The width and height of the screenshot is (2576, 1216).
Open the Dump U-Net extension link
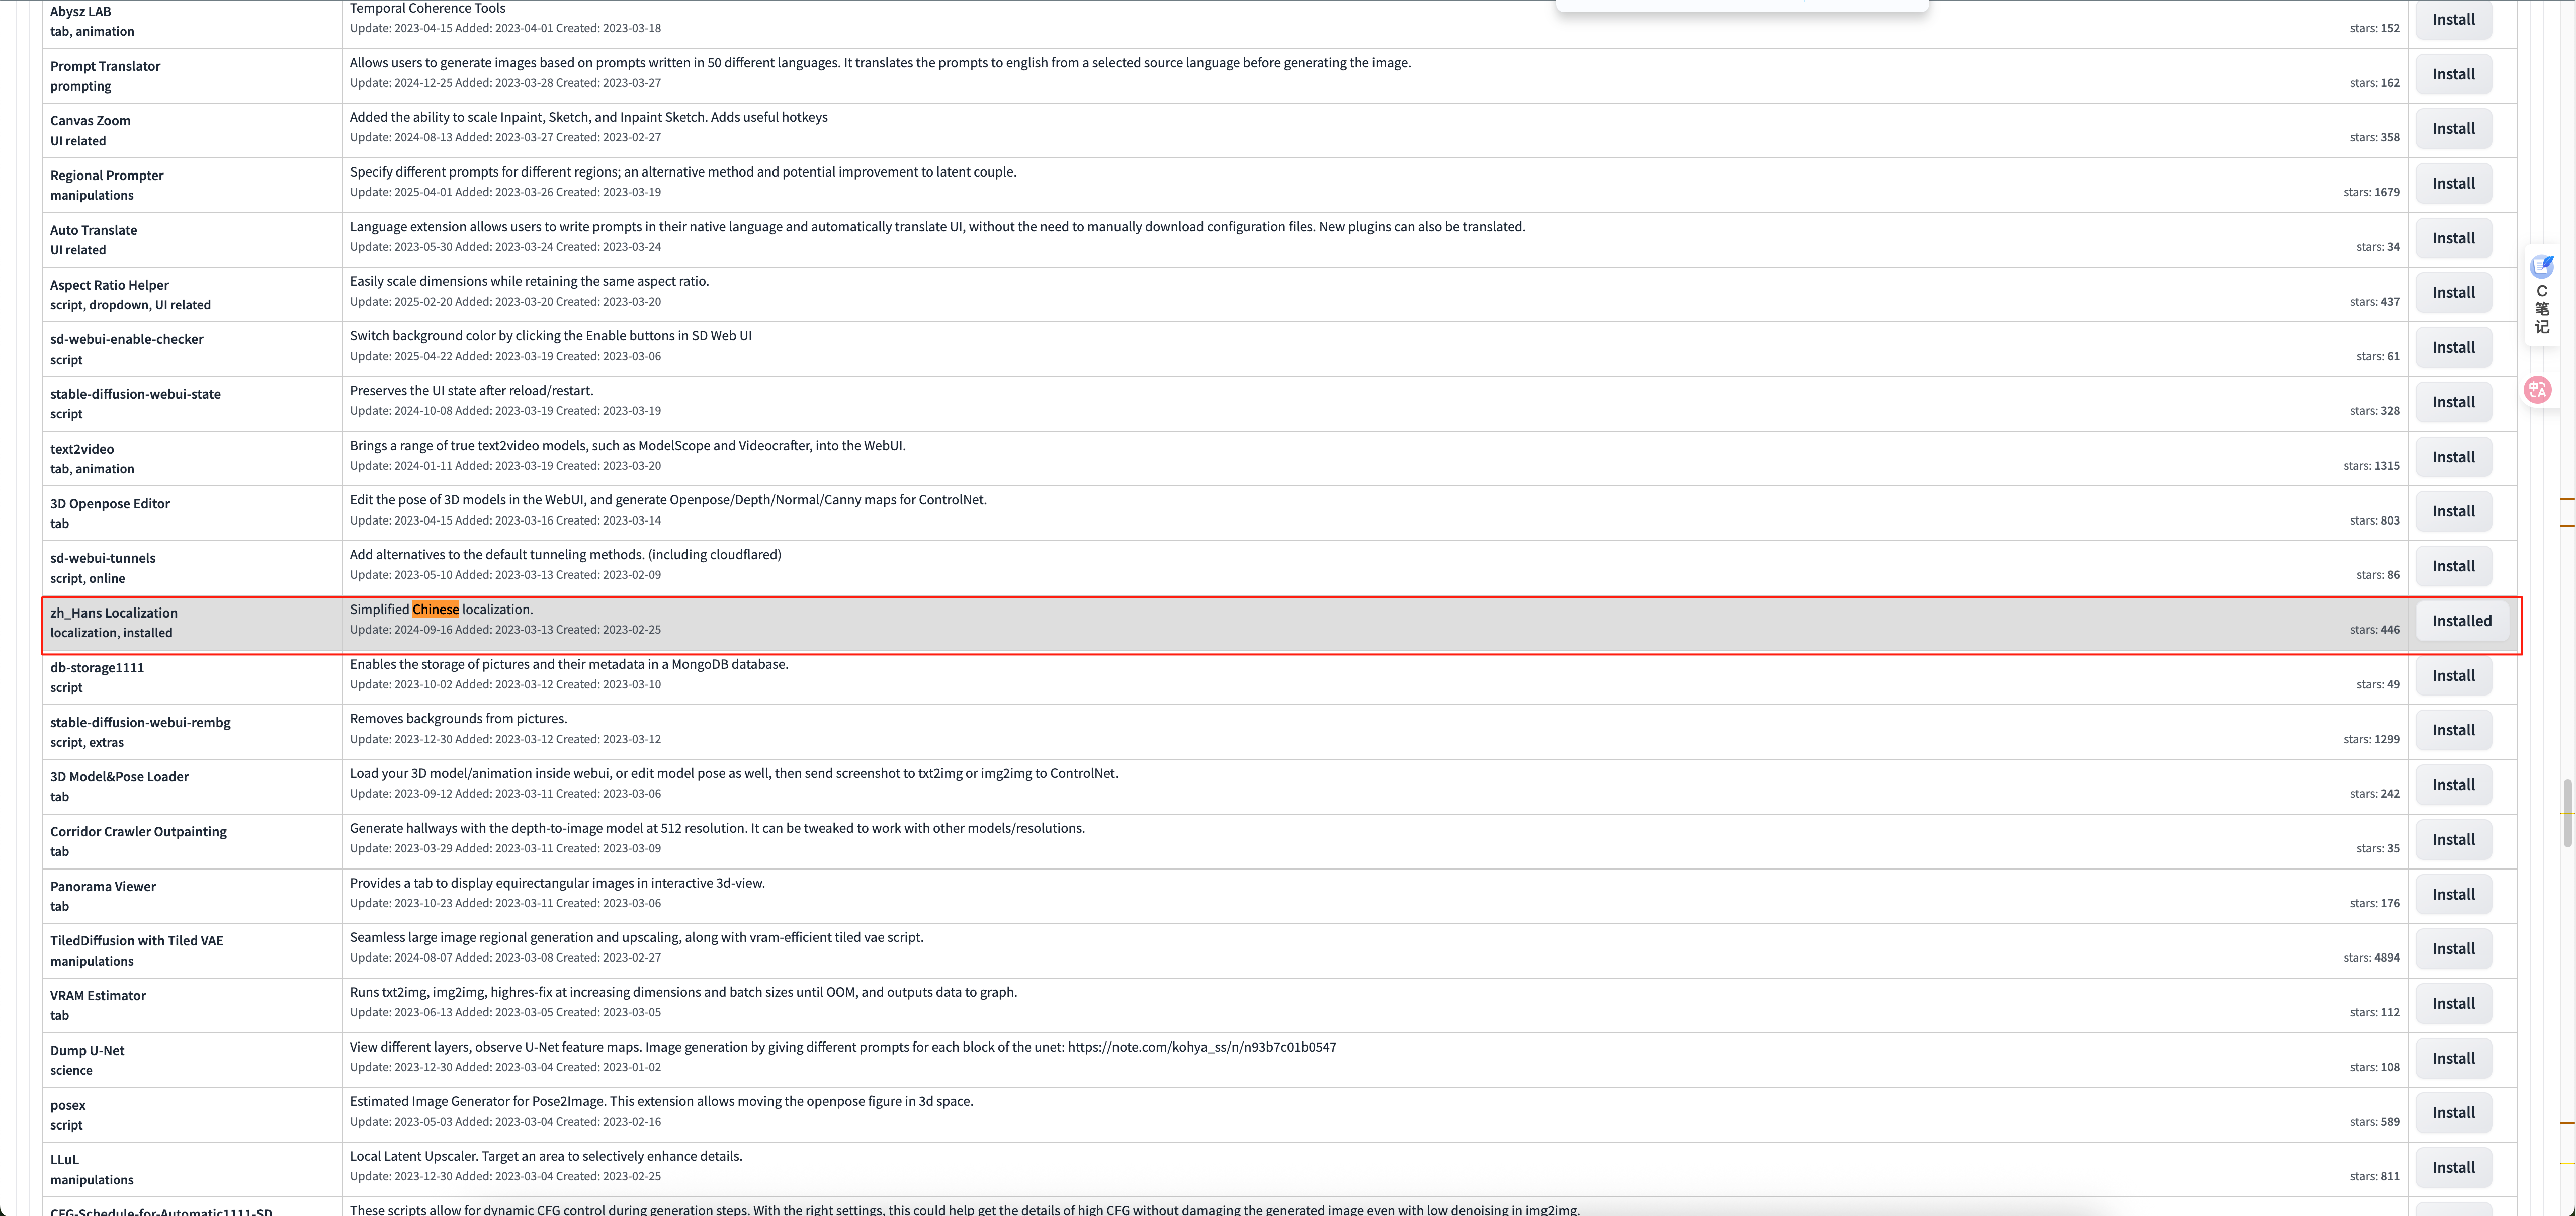(87, 1051)
